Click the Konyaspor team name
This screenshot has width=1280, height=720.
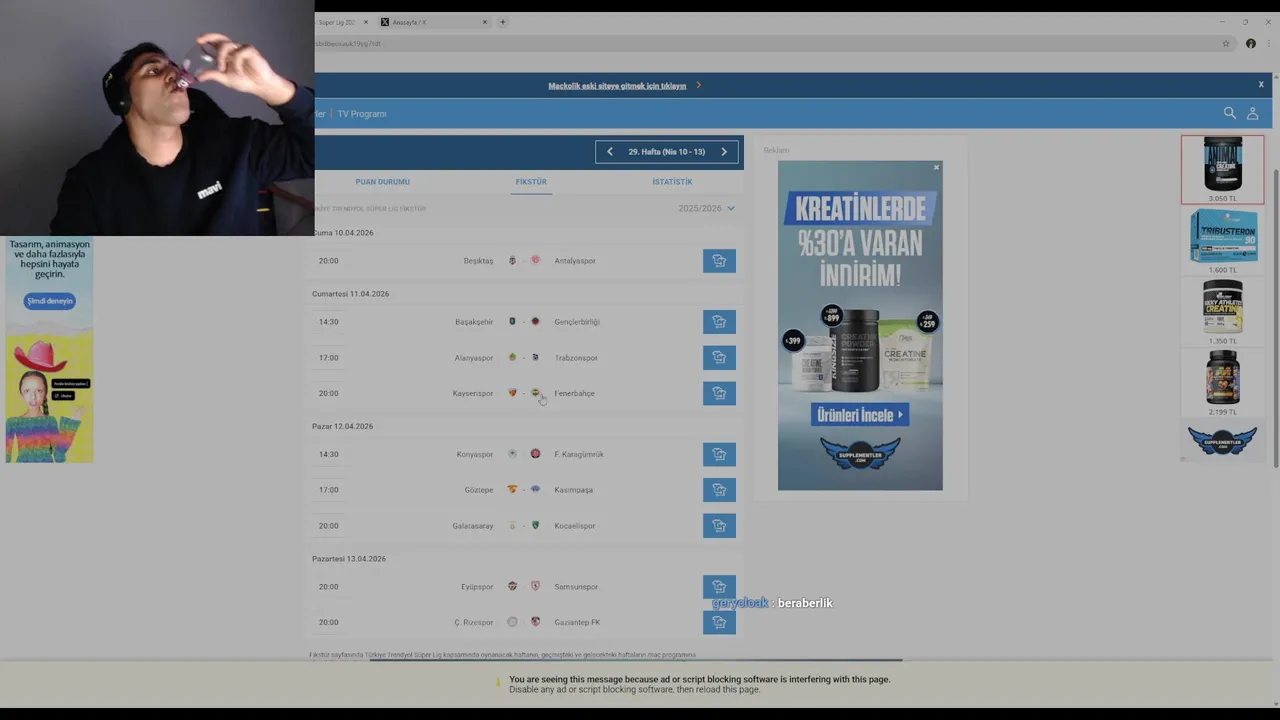tap(475, 454)
